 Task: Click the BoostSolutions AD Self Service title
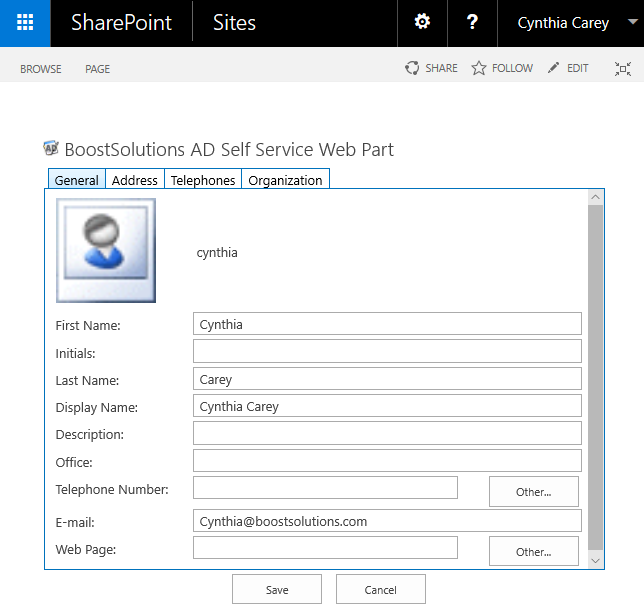click(229, 150)
